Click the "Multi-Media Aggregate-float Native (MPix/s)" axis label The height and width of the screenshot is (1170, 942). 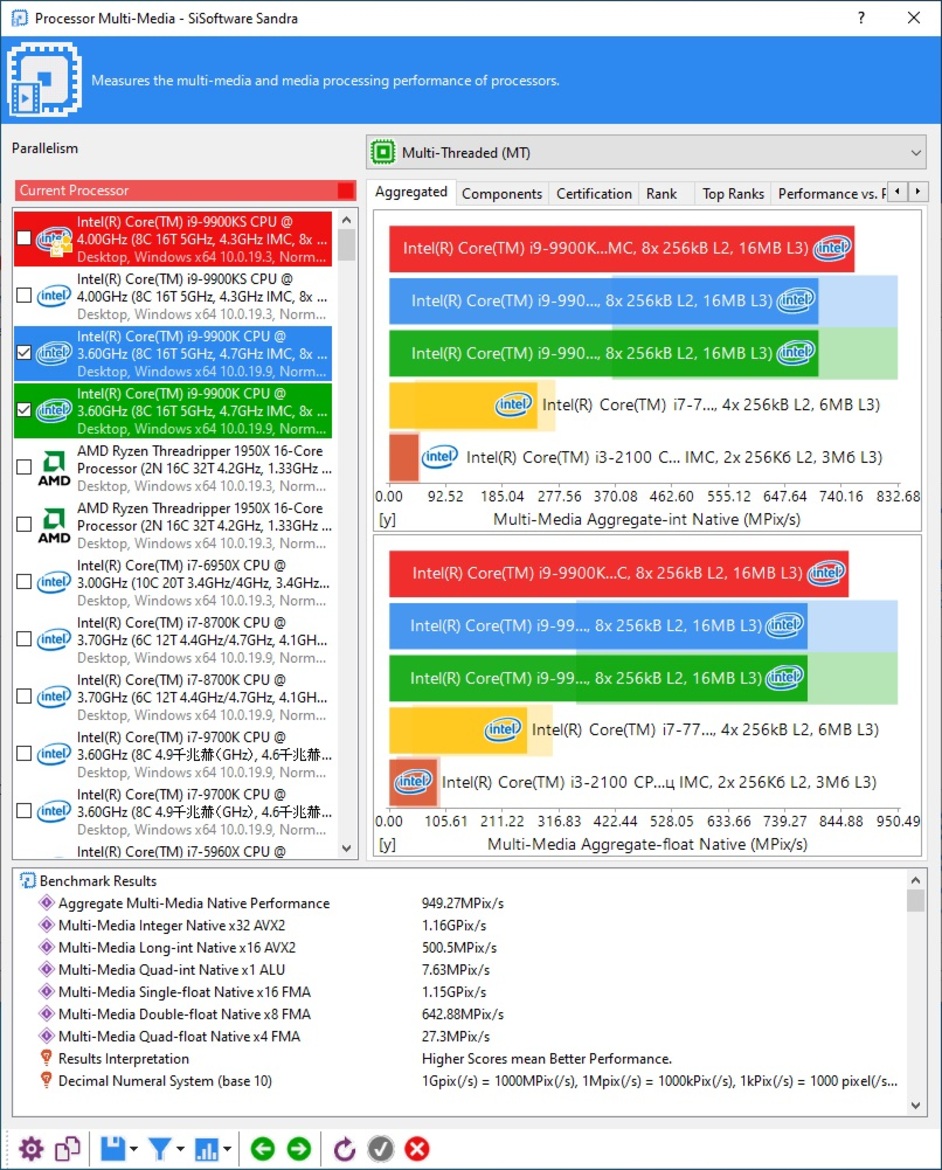(646, 844)
